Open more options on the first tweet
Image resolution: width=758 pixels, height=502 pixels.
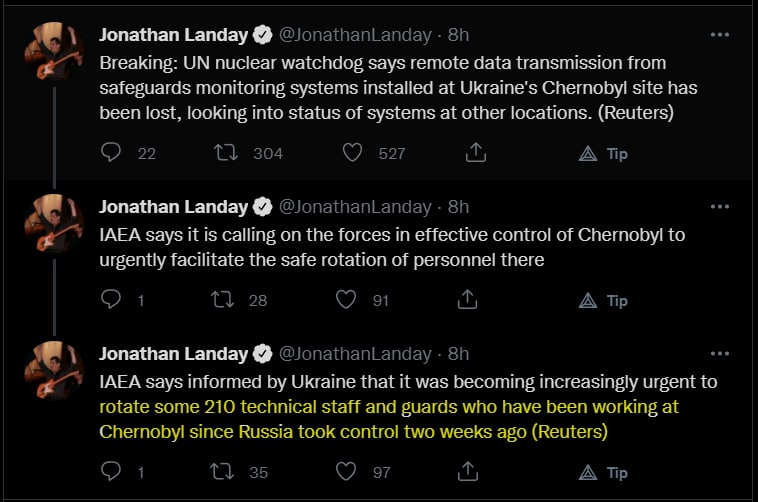(719, 34)
